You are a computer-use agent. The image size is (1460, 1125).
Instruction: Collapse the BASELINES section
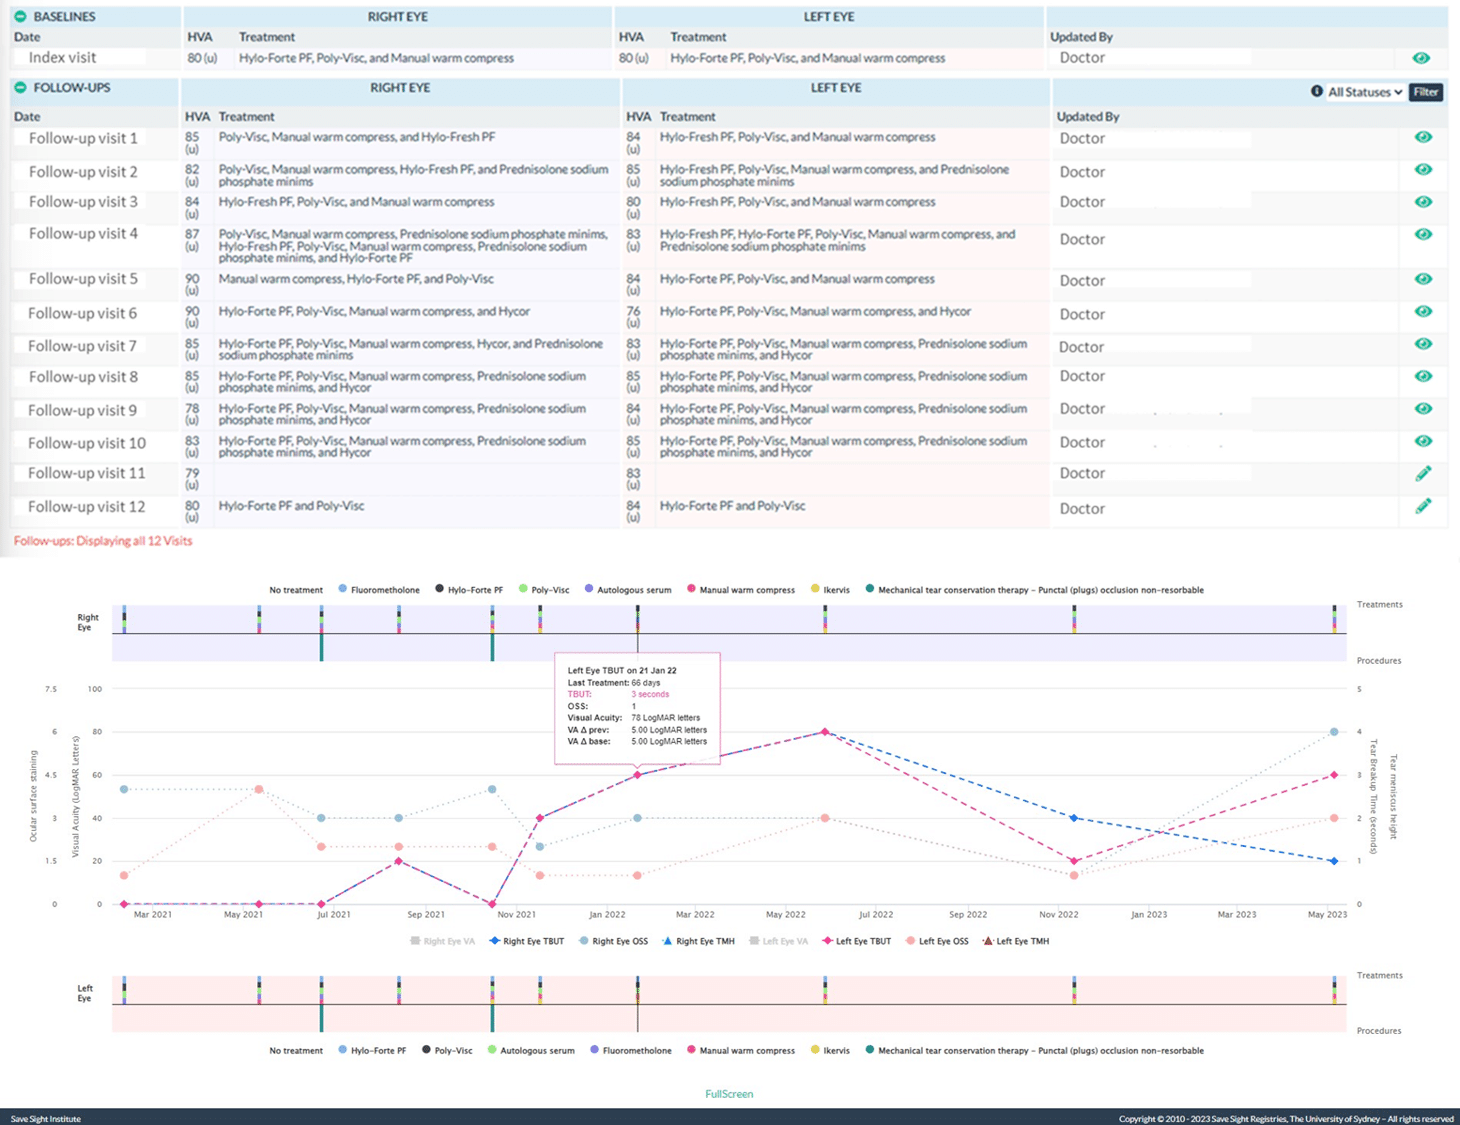[20, 17]
